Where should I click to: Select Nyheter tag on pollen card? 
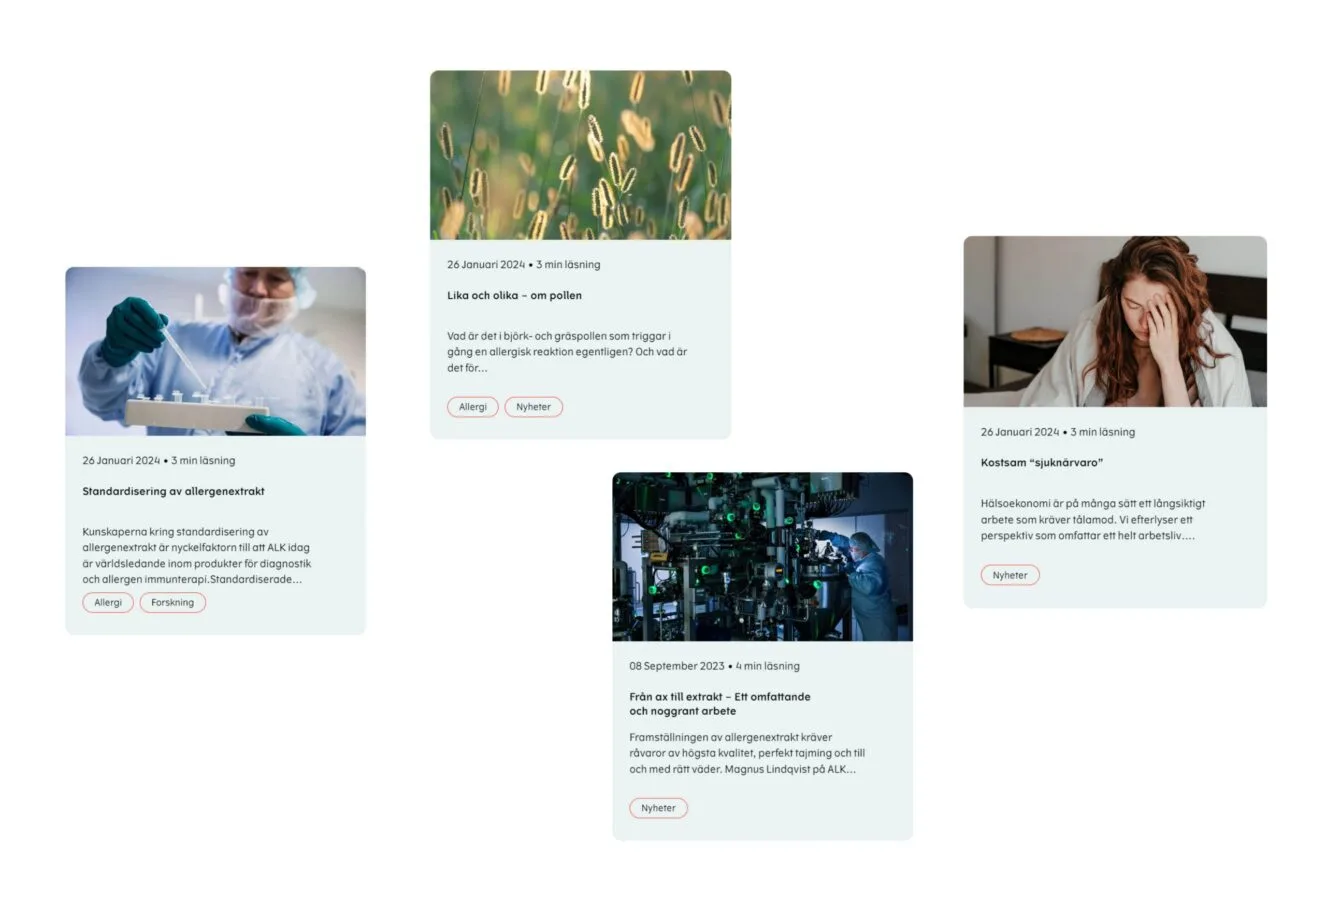[x=534, y=407]
